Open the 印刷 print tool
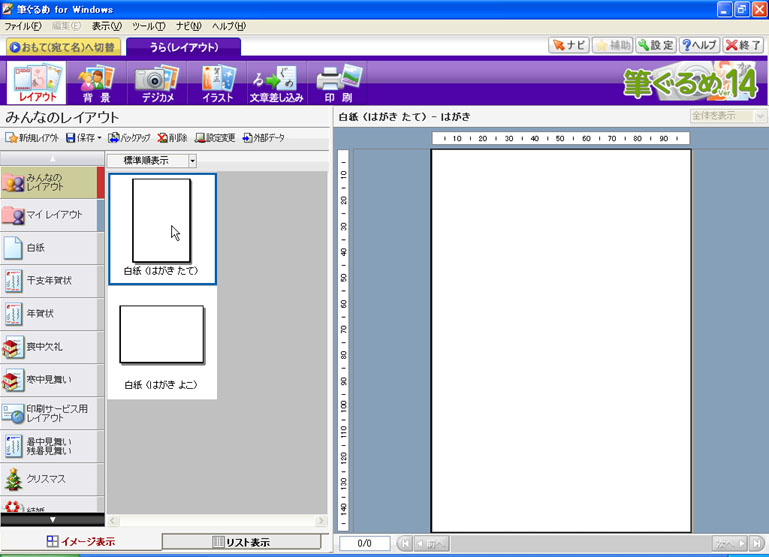Screen dimensions: 769x557 point(336,82)
